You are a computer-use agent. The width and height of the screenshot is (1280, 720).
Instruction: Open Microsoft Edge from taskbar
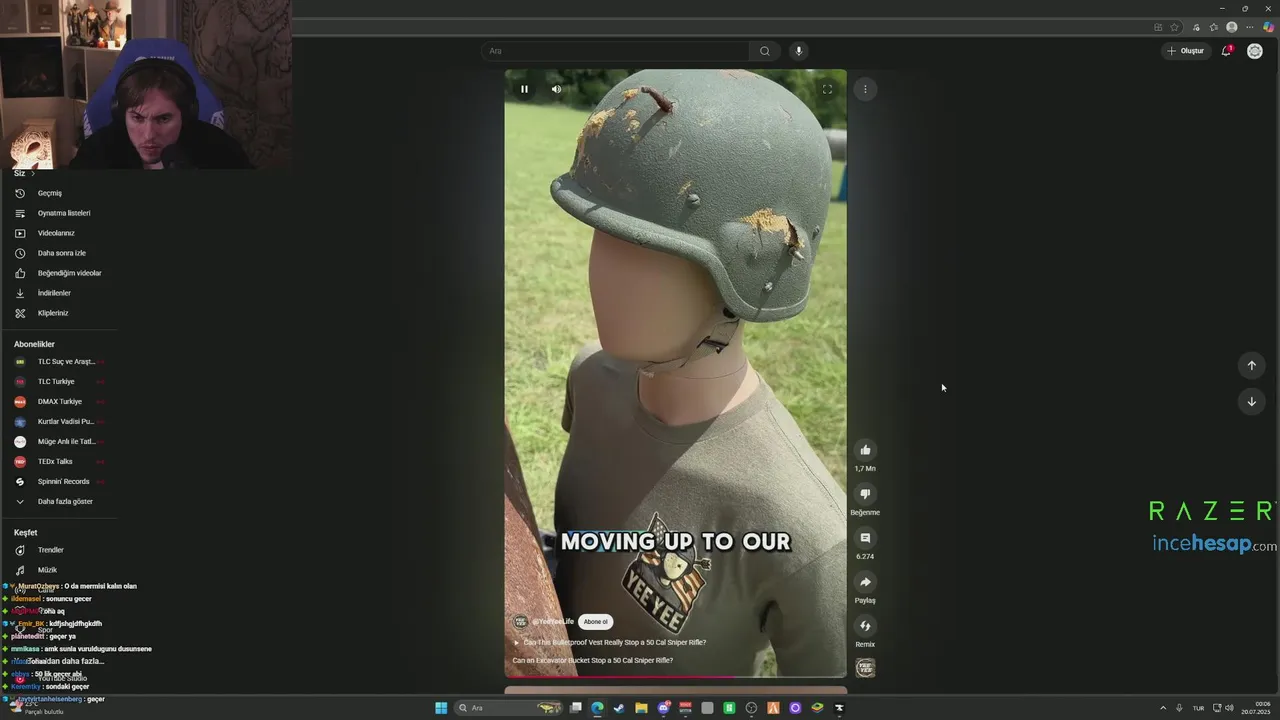(x=597, y=708)
